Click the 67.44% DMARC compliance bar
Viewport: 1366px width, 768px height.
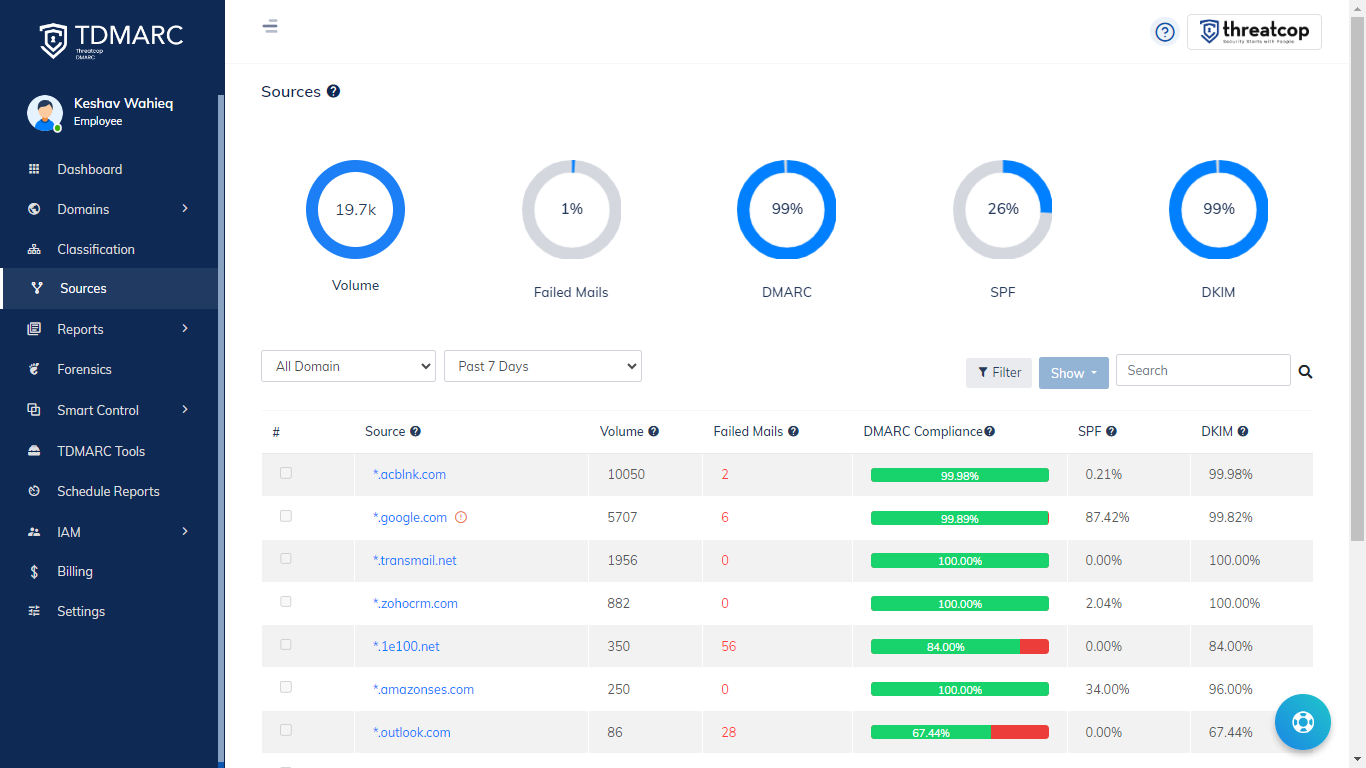pyautogui.click(x=960, y=733)
